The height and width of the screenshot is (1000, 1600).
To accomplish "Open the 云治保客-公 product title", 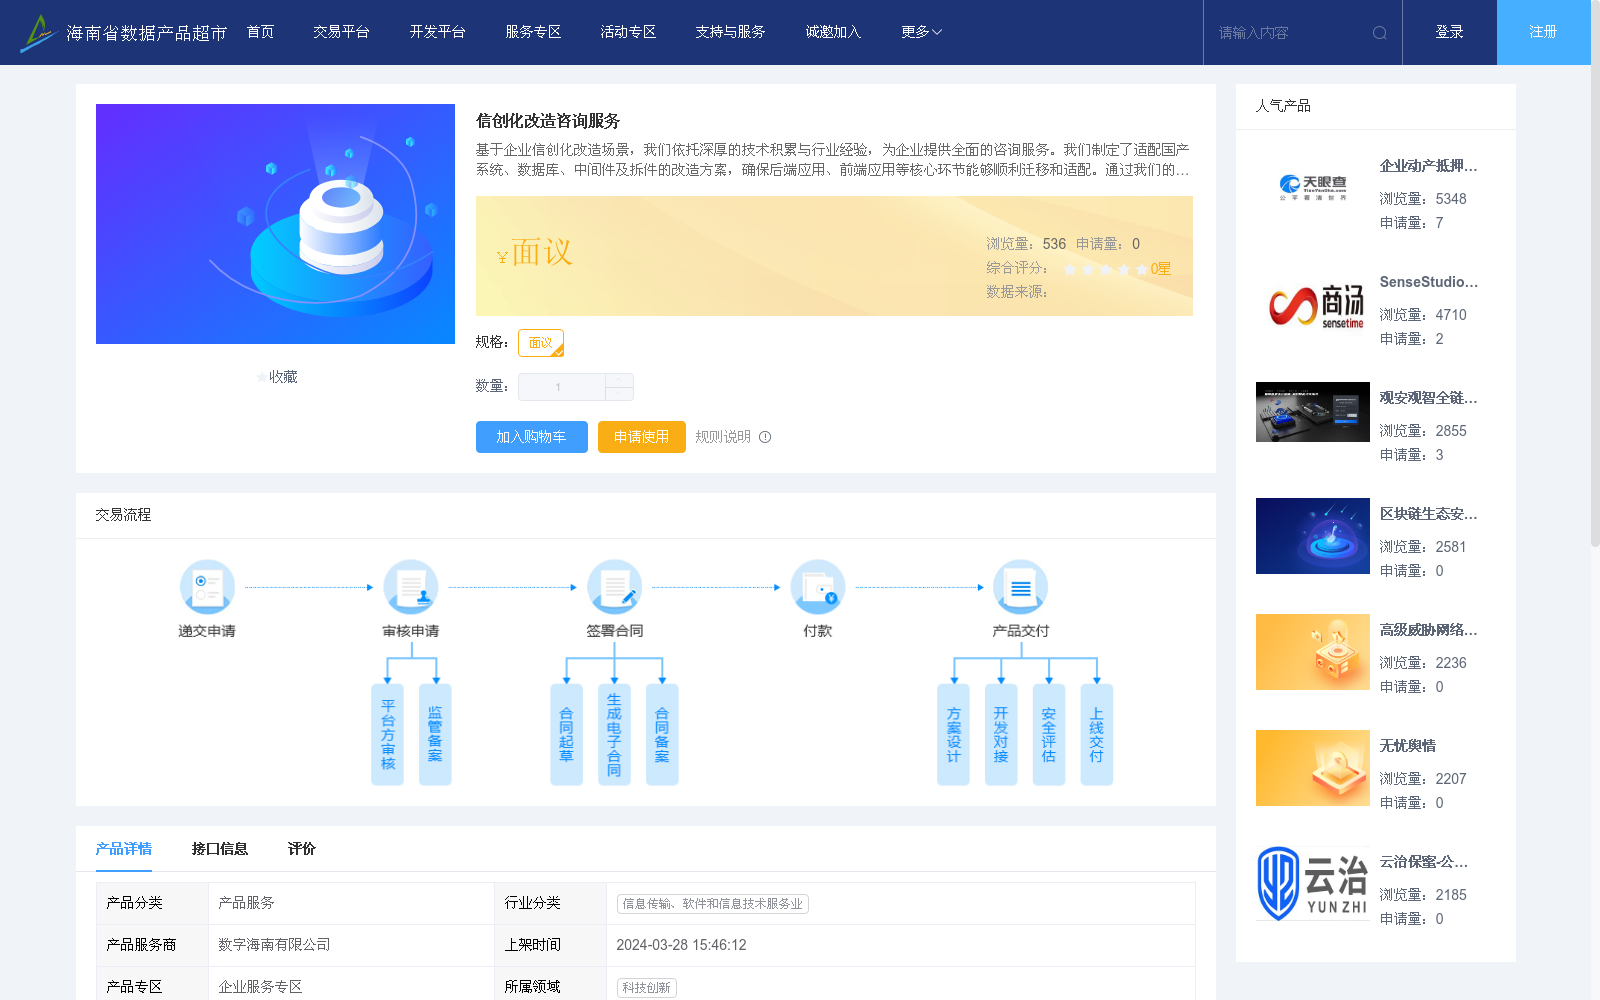I will (1424, 862).
